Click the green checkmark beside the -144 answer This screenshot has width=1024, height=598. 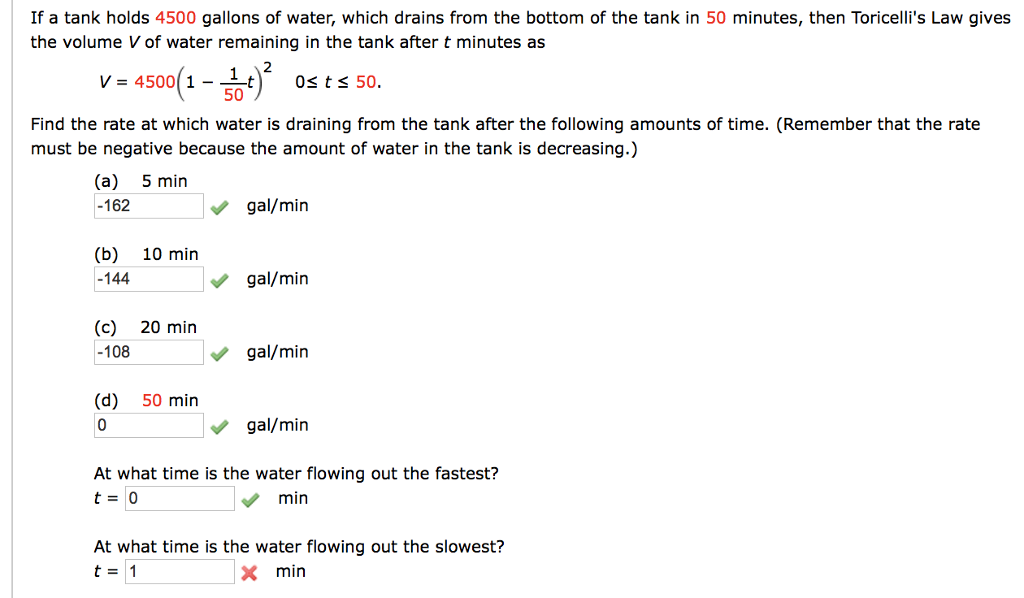point(219,278)
